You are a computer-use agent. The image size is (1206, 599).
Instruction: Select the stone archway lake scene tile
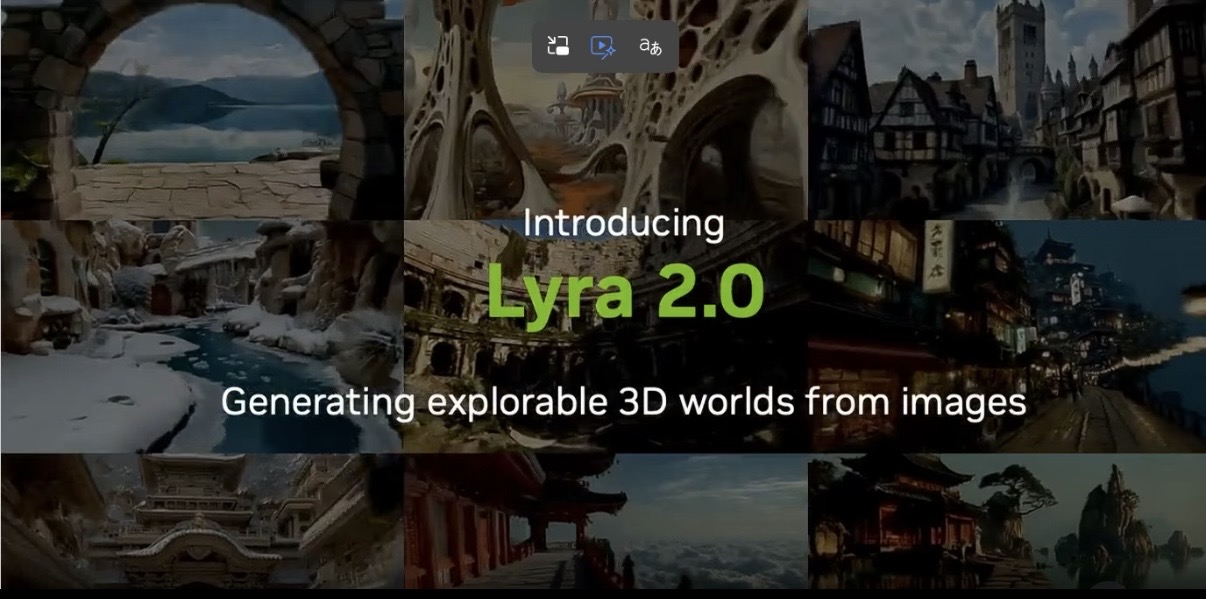[x=200, y=110]
